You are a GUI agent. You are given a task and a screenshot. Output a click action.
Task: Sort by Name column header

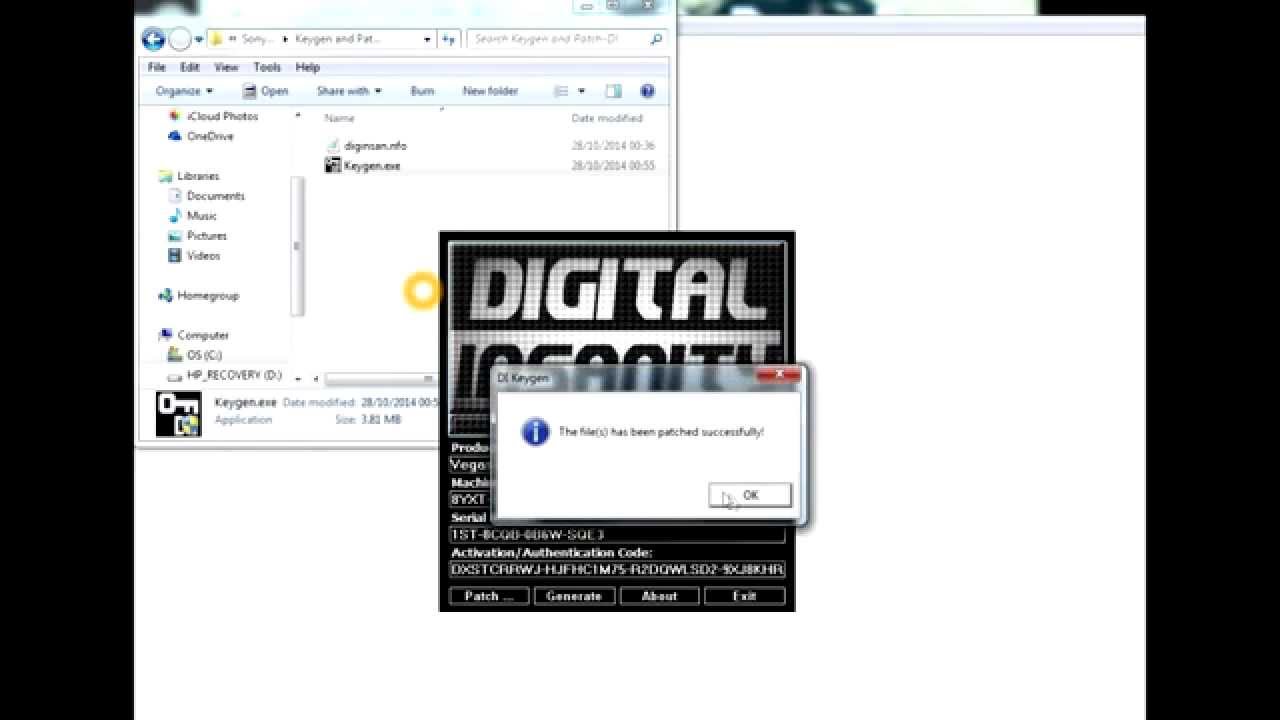pyautogui.click(x=340, y=118)
